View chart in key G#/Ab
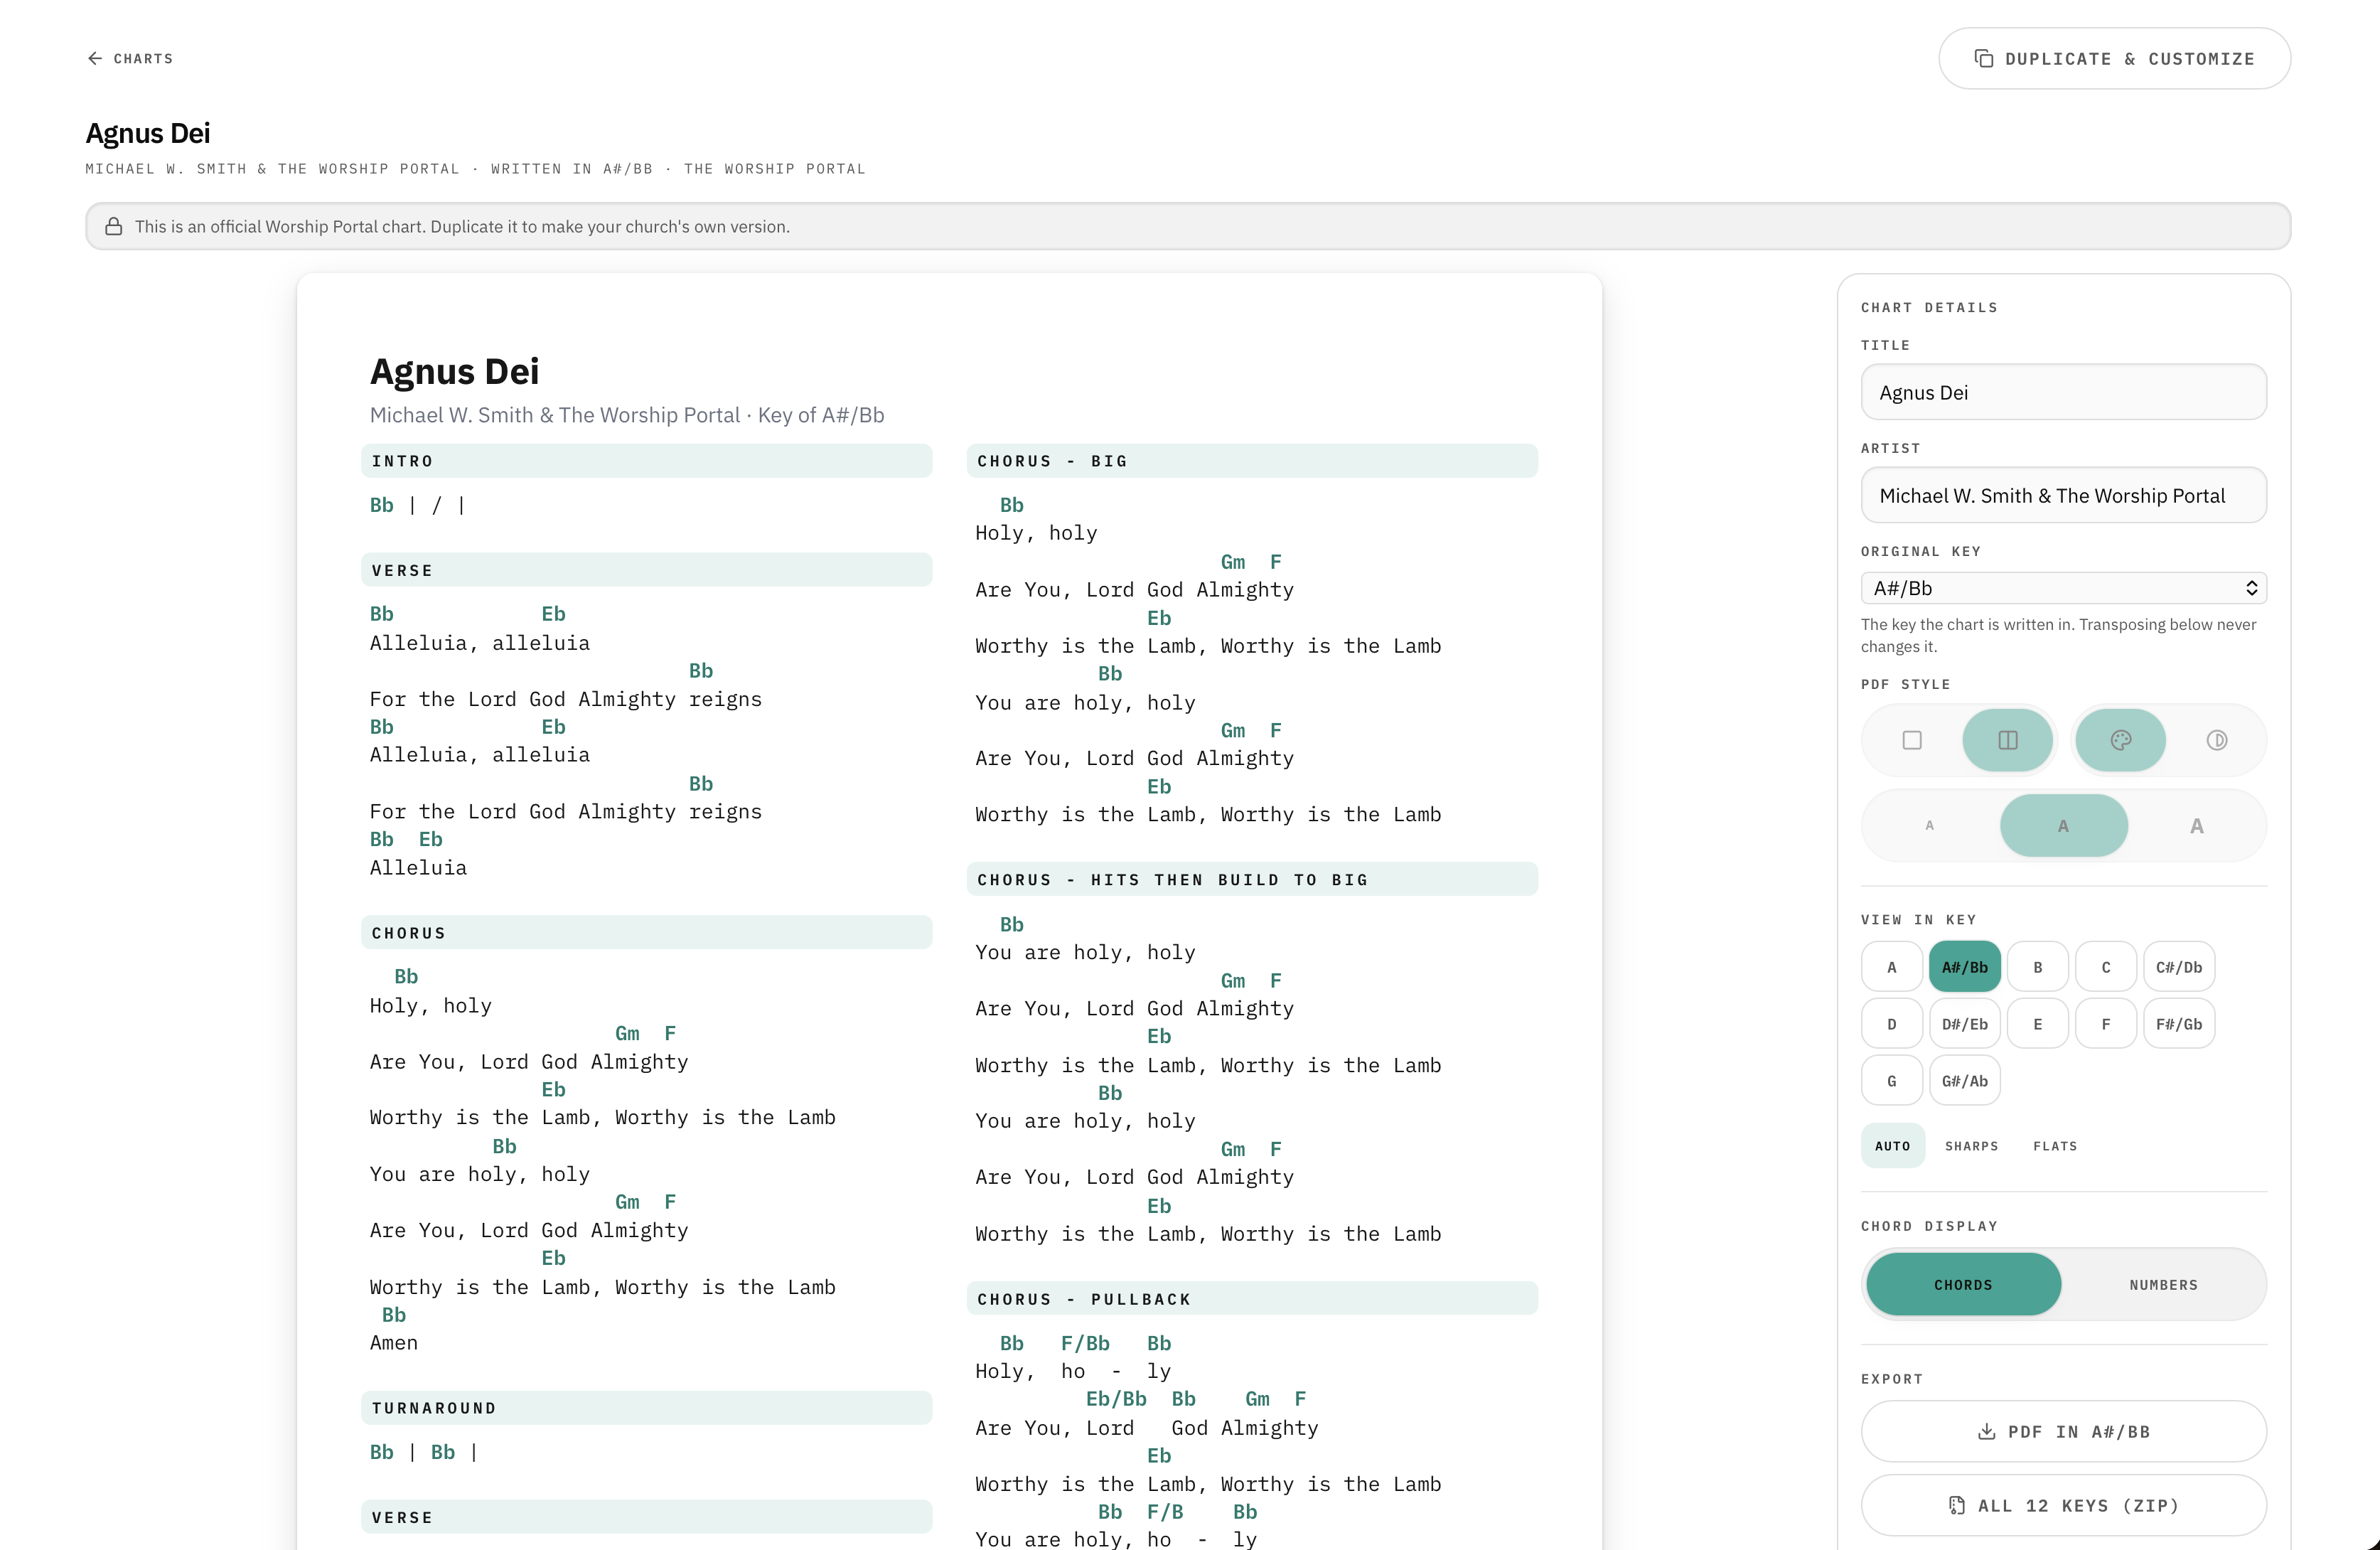Screen dimensions: 2380x1550 point(1964,1081)
